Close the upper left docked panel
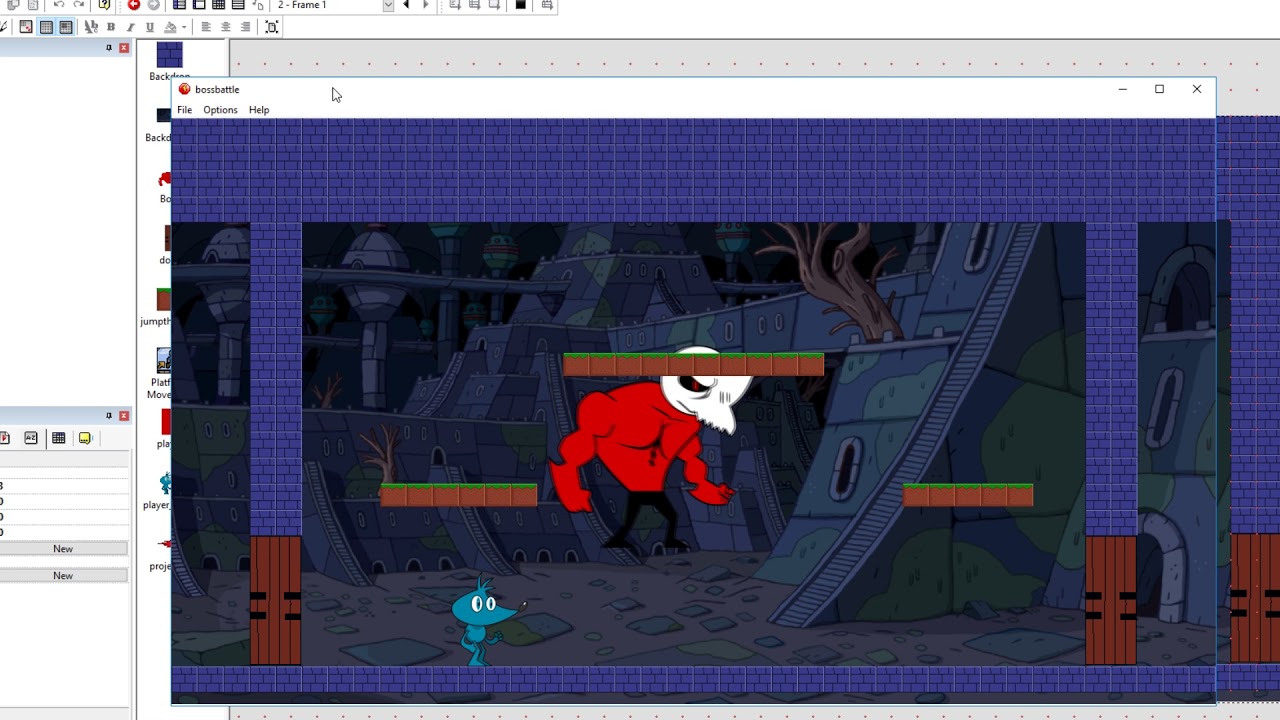Screen dimensions: 1280x720 124,48
